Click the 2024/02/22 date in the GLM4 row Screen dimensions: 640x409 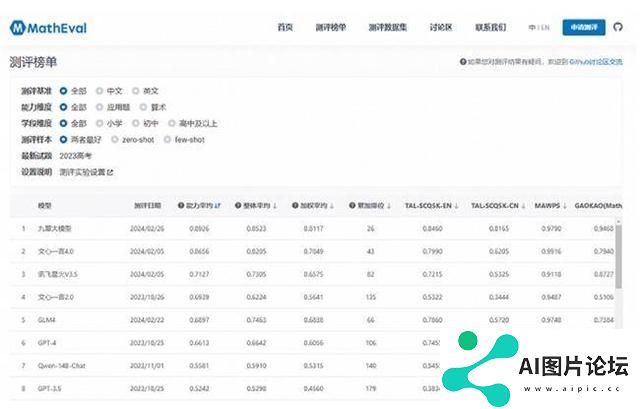(x=147, y=320)
